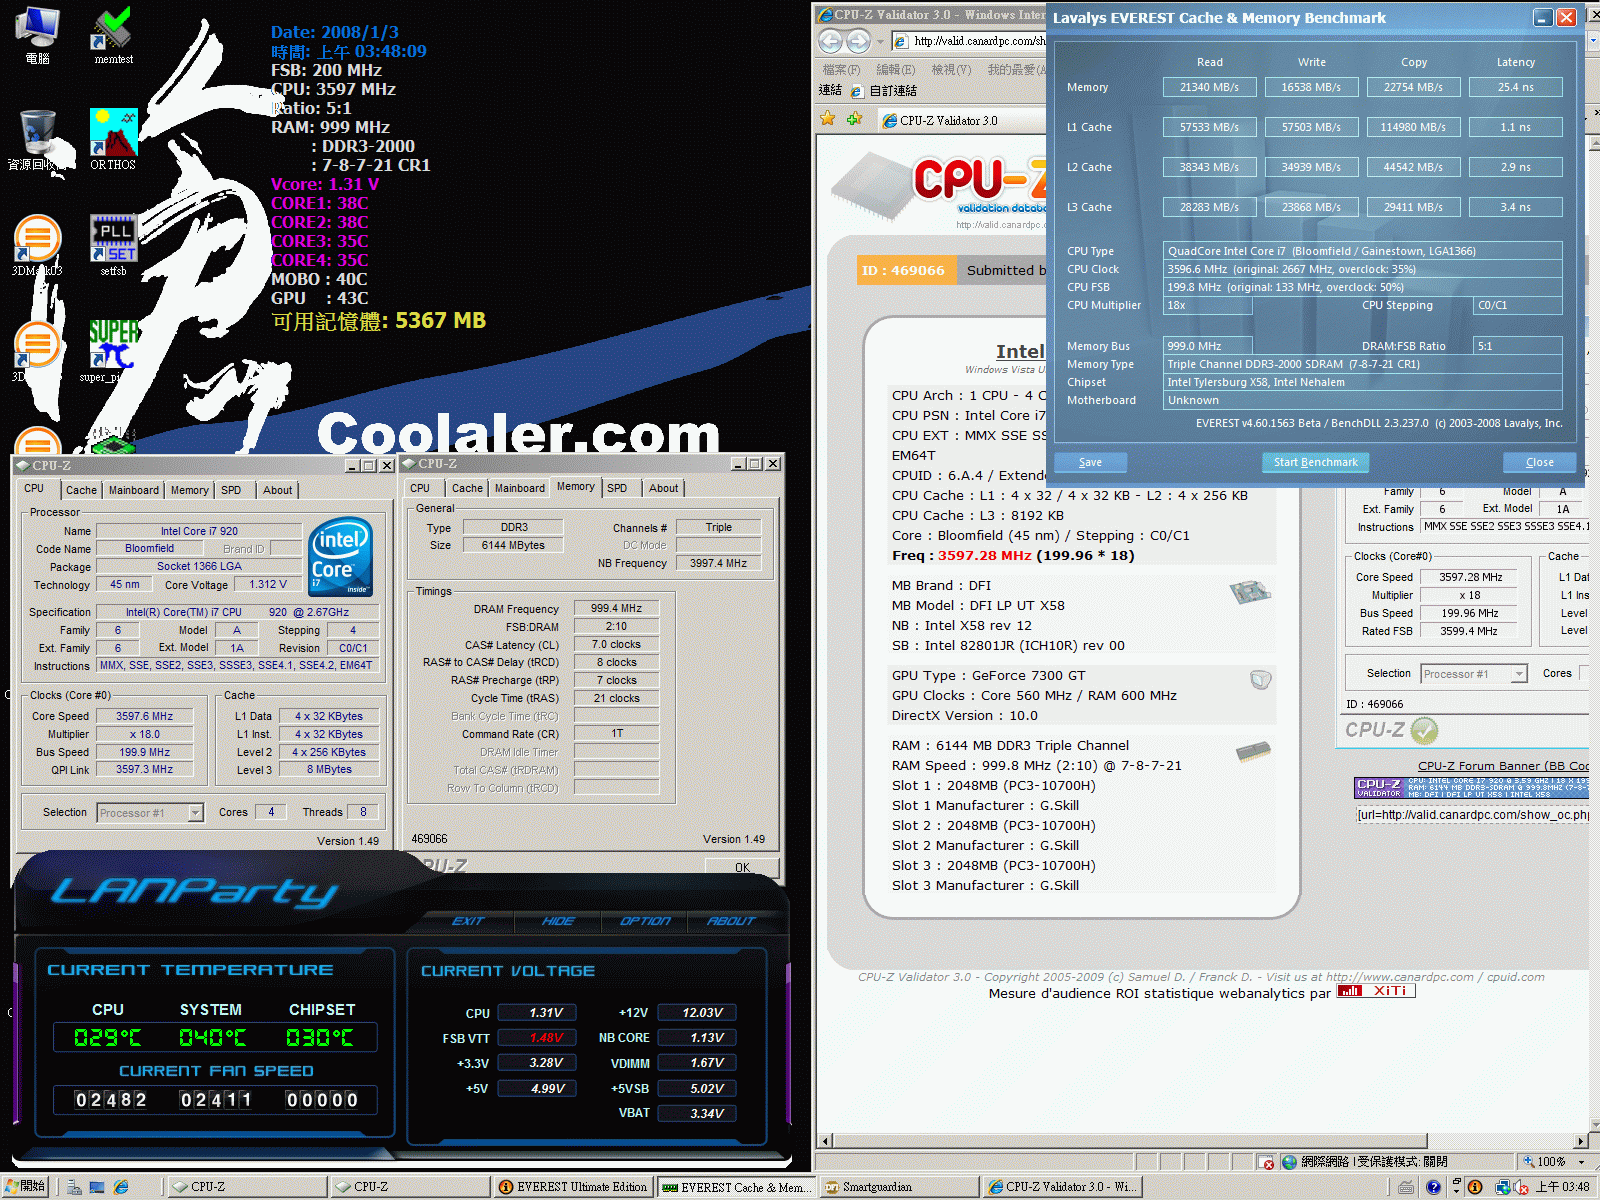The width and height of the screenshot is (1600, 1200).
Task: Click the orange exclamation tray icon
Action: 1475,1187
